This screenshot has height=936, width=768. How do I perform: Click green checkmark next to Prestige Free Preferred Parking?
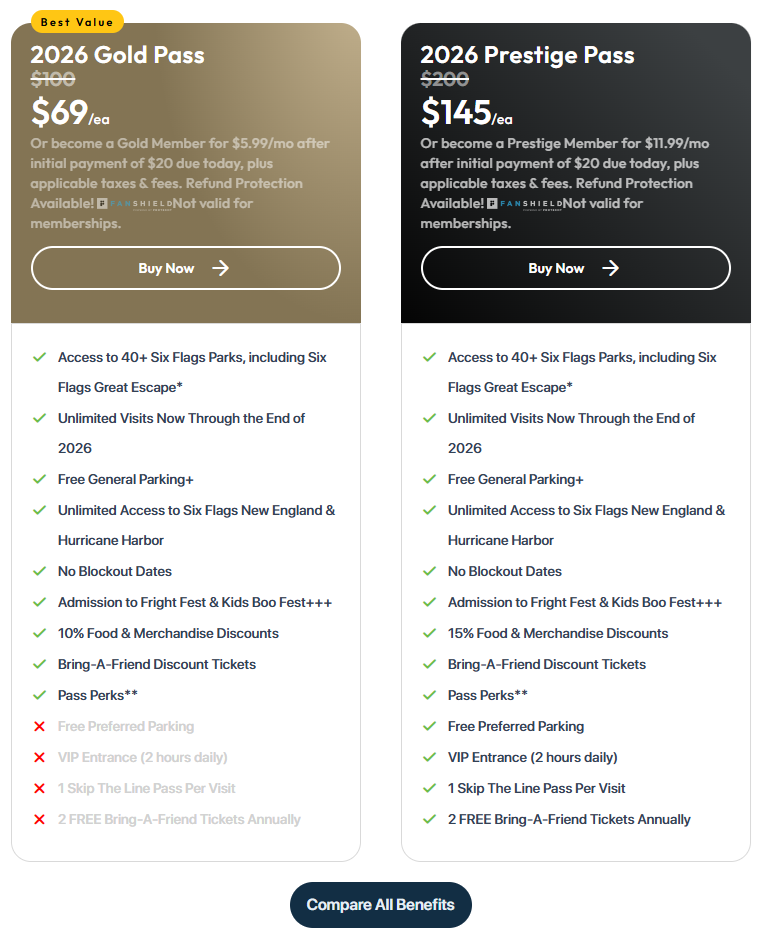tap(430, 726)
